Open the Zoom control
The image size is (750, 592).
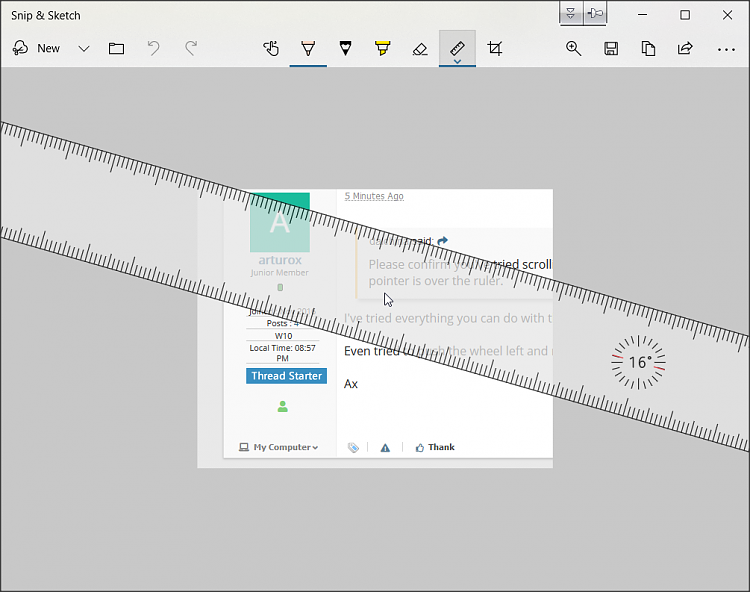coord(574,48)
